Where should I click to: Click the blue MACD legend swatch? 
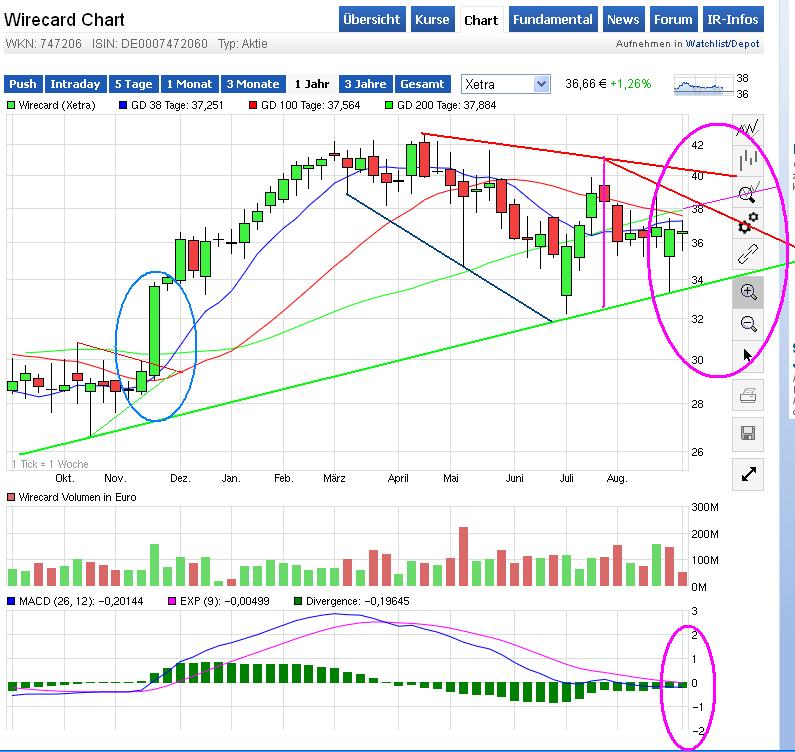11,601
